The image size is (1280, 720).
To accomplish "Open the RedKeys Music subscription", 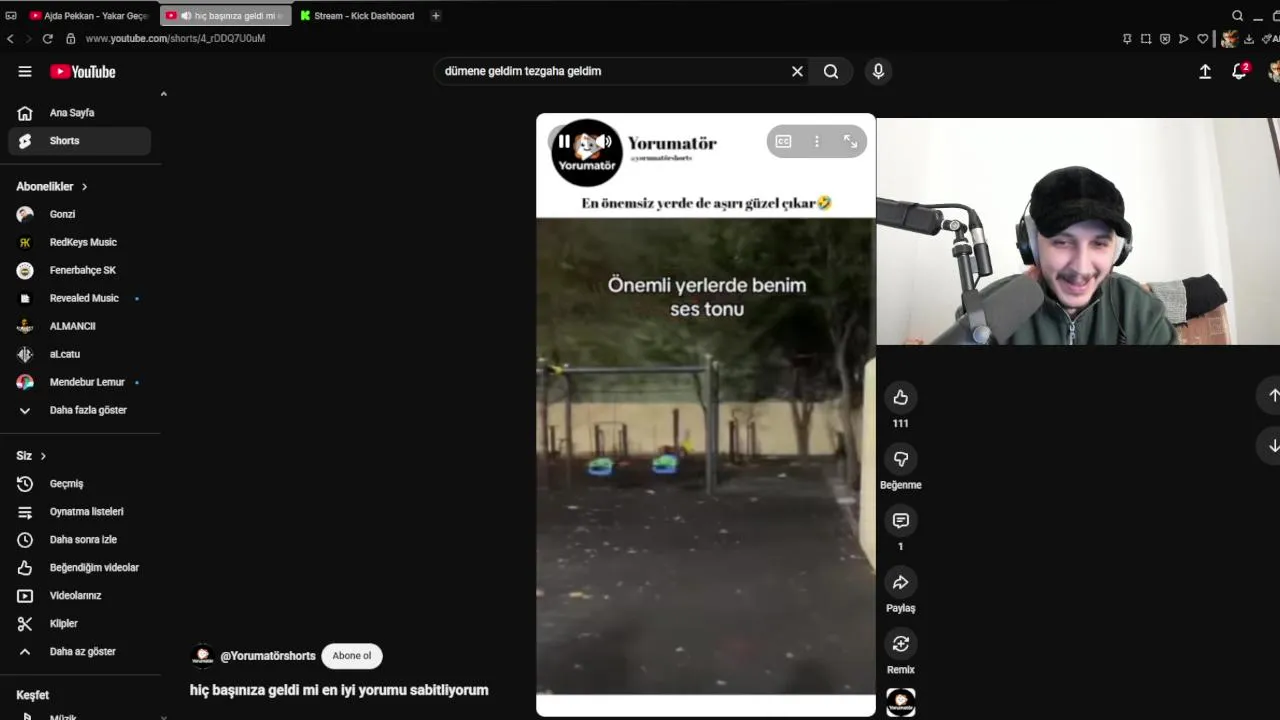I will (80, 242).
